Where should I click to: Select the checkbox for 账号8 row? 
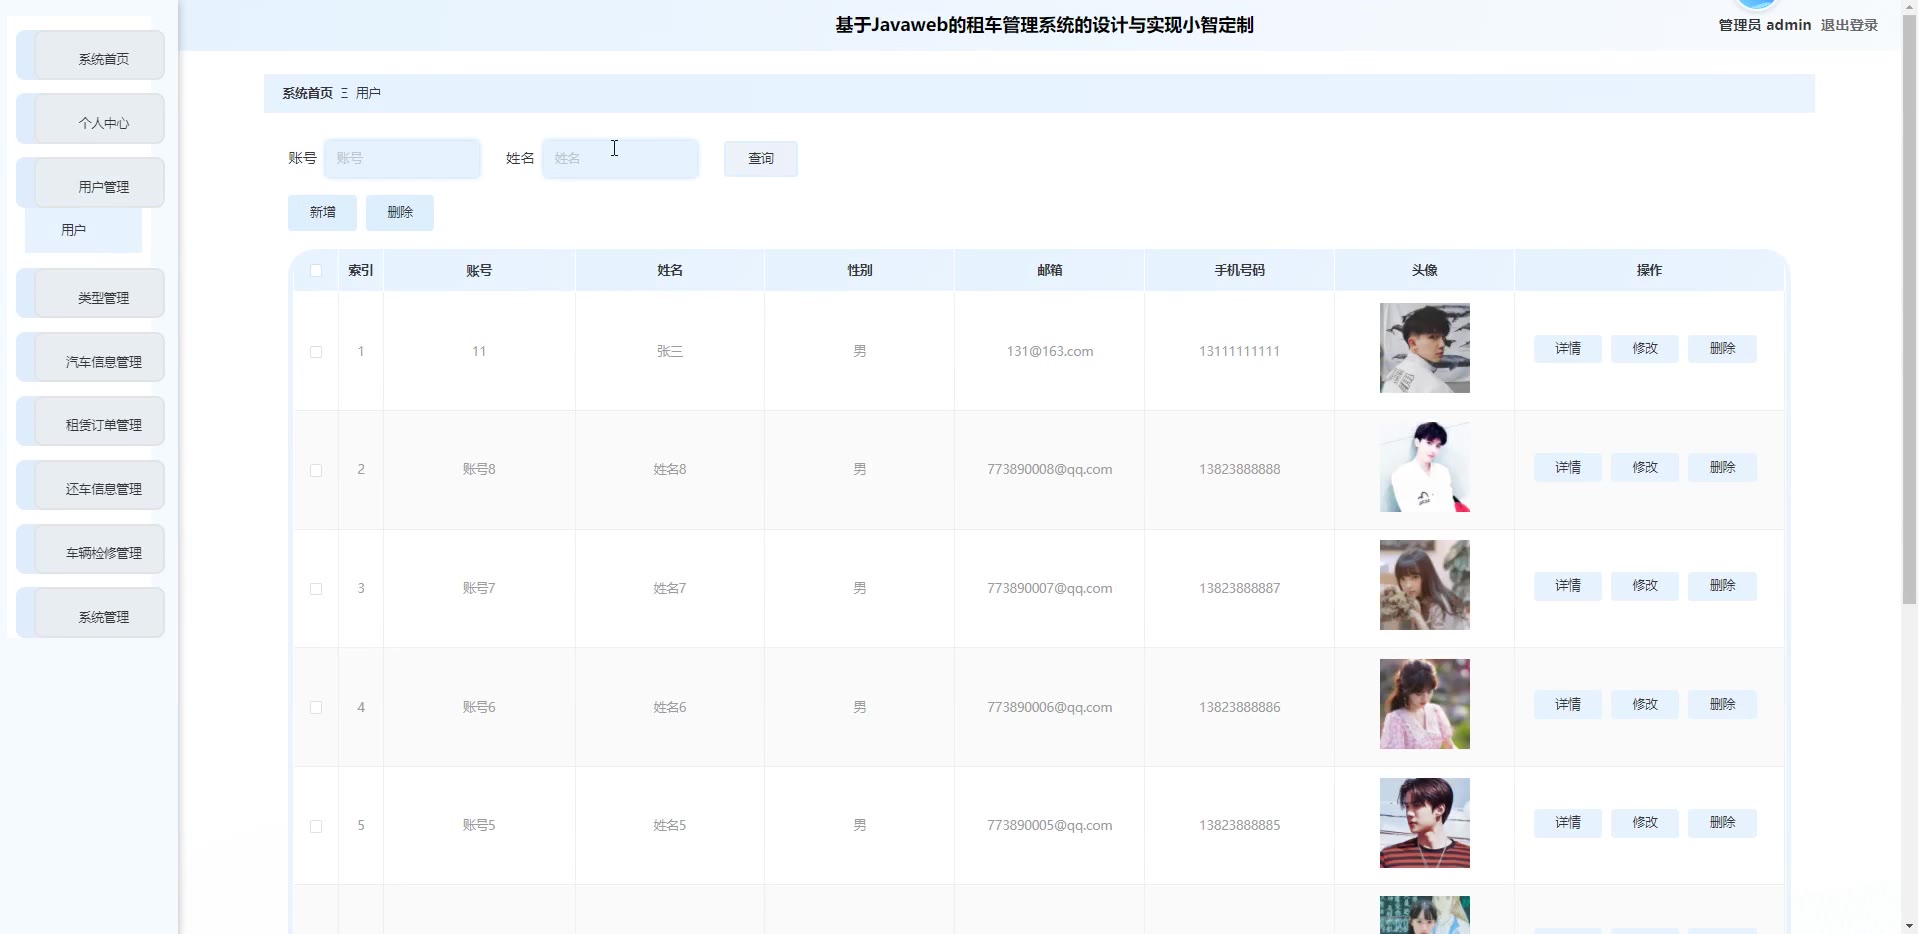316,470
